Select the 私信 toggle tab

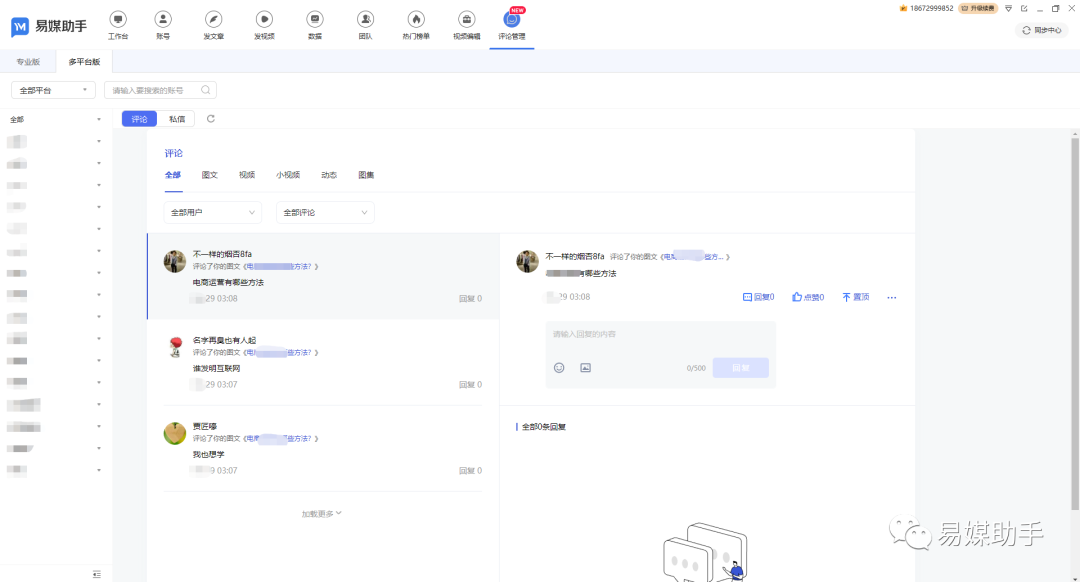point(177,119)
